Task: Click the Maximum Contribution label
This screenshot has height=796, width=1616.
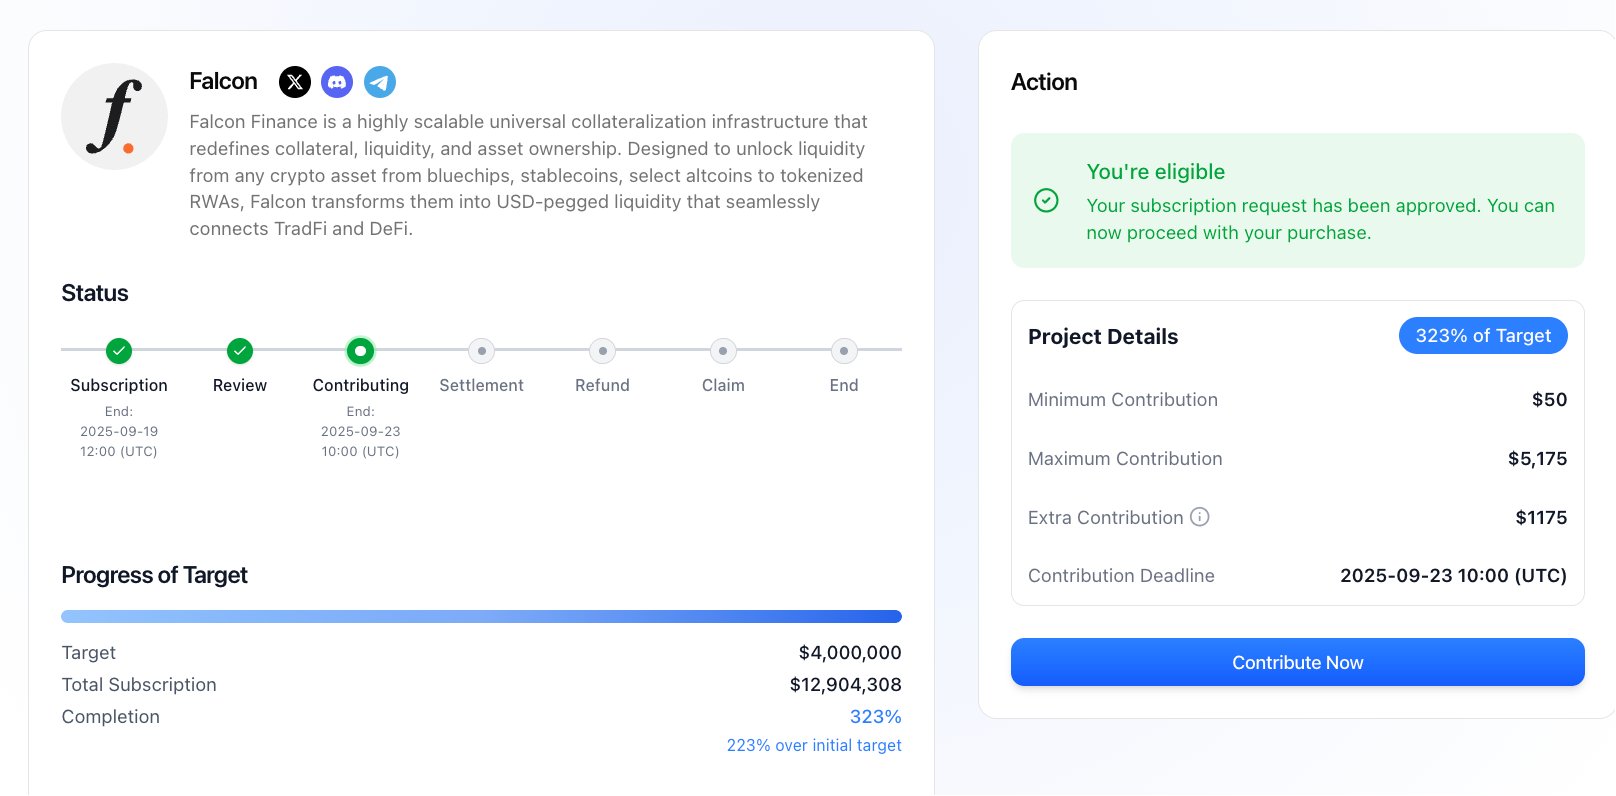Action: pos(1125,458)
